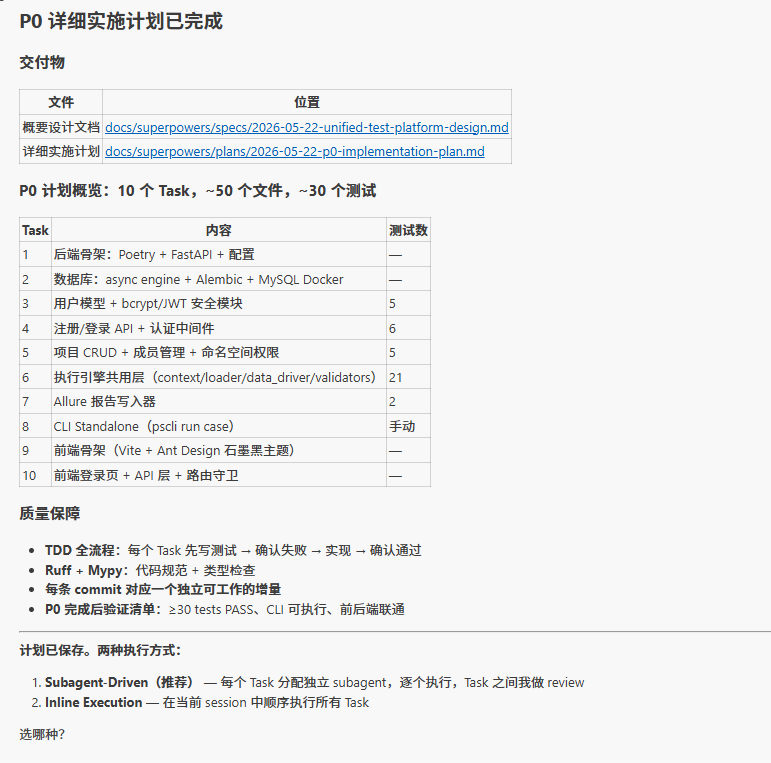Select the '用户模型 + bcrypt/JWT 安全模块' cell

(x=219, y=303)
